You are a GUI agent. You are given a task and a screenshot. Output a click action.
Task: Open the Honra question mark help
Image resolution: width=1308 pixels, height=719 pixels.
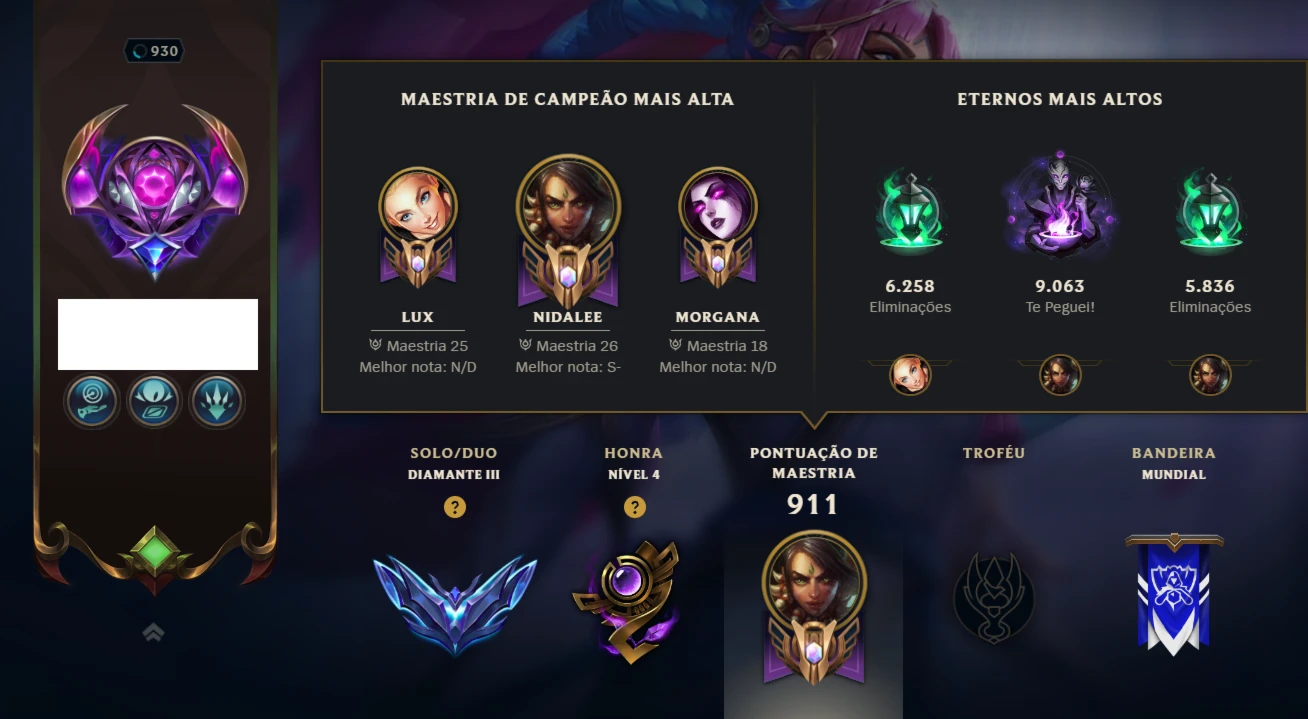coord(634,507)
